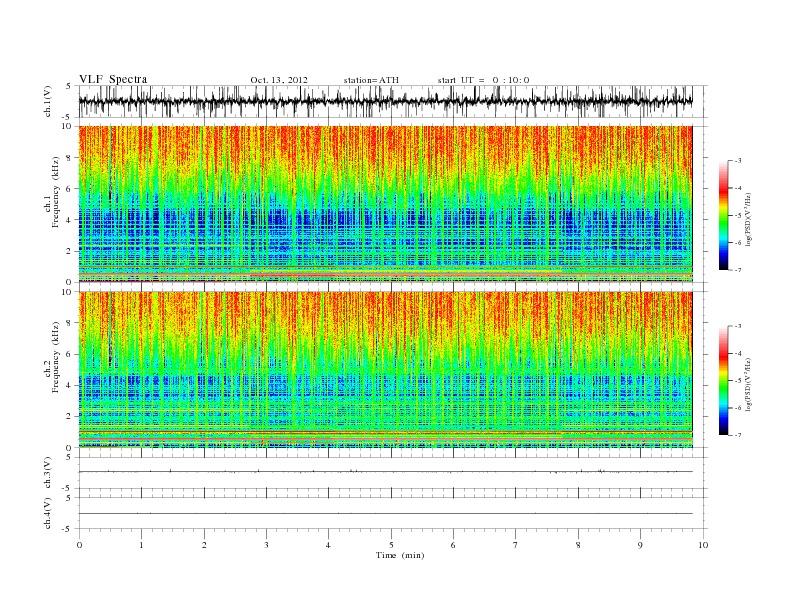This screenshot has height=612, width=792.
Task: Click the ch.3 flat waveform trace
Action: (386, 472)
